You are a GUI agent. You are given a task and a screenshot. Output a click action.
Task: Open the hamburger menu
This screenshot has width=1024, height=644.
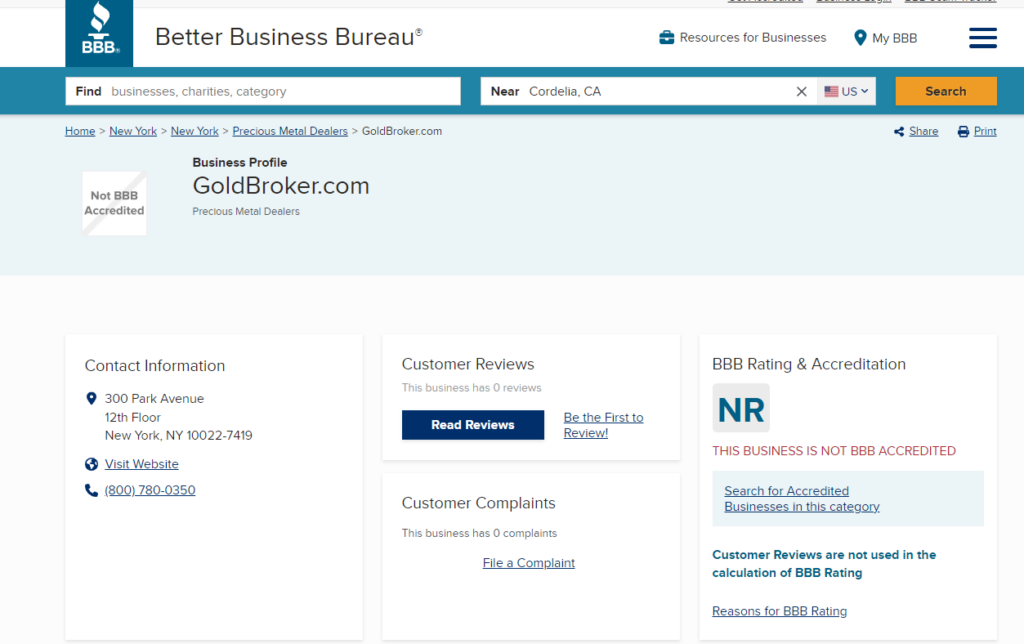(982, 38)
